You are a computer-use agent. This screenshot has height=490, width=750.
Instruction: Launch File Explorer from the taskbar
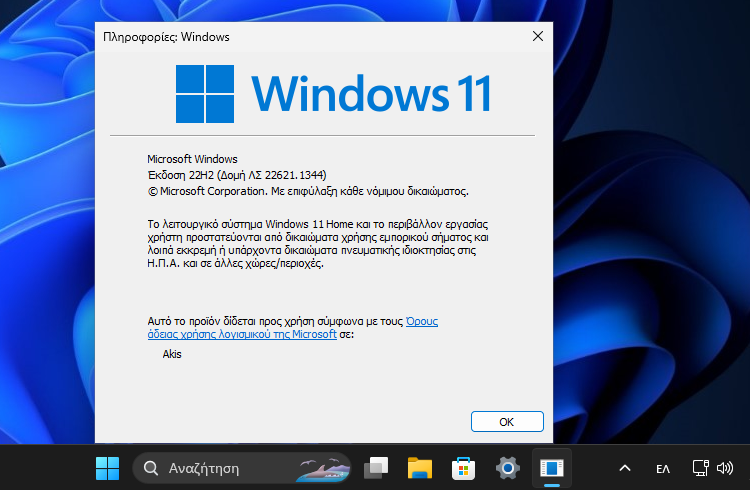coord(419,468)
